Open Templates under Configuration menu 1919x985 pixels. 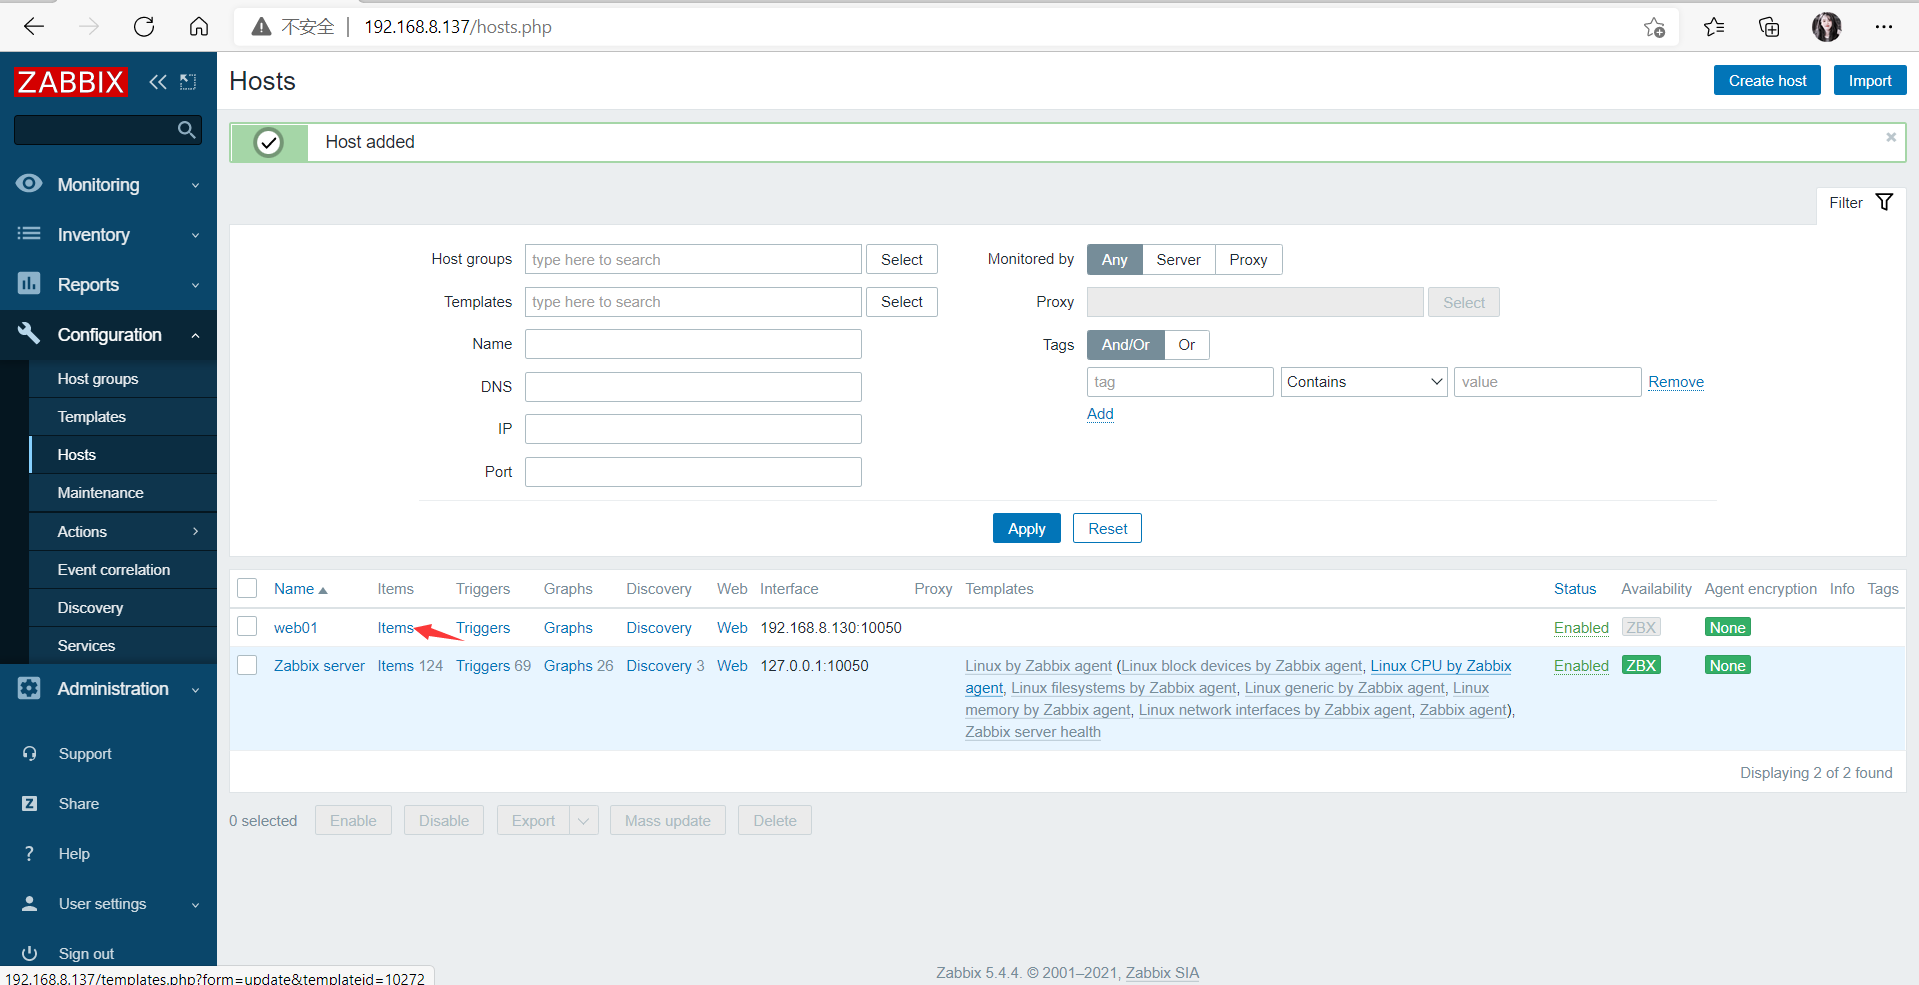[x=91, y=416]
